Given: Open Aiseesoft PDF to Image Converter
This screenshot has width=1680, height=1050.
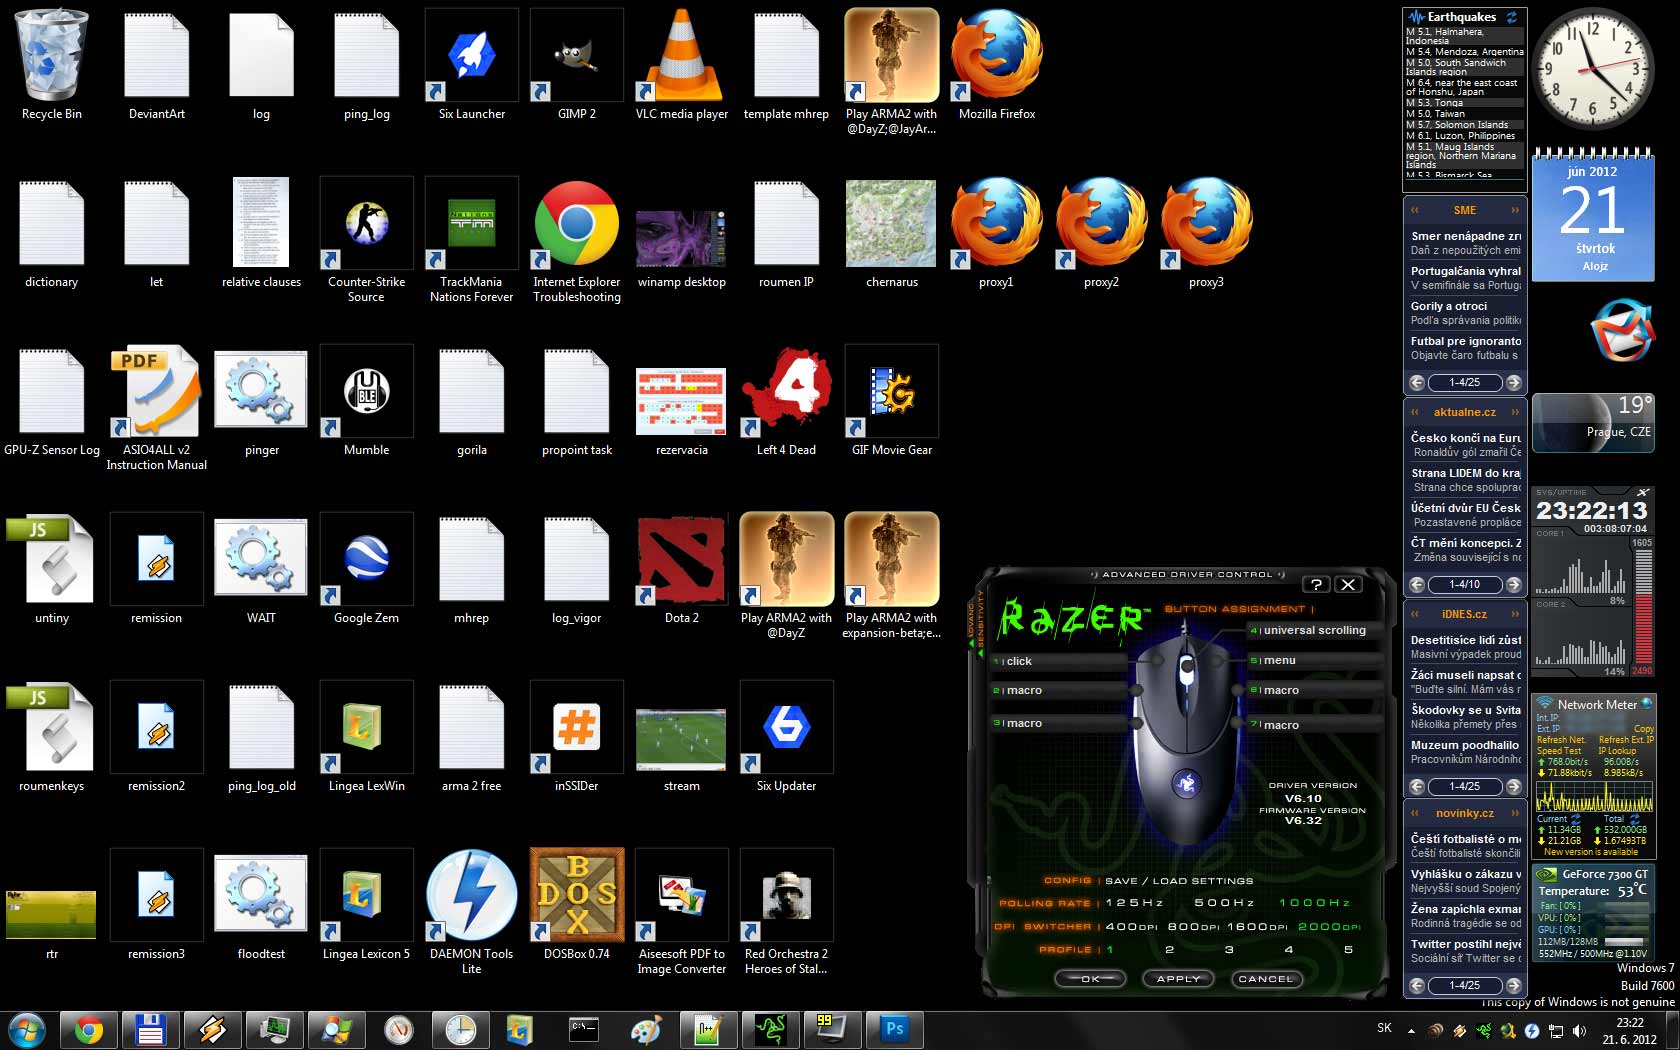Looking at the screenshot, I should pos(682,911).
